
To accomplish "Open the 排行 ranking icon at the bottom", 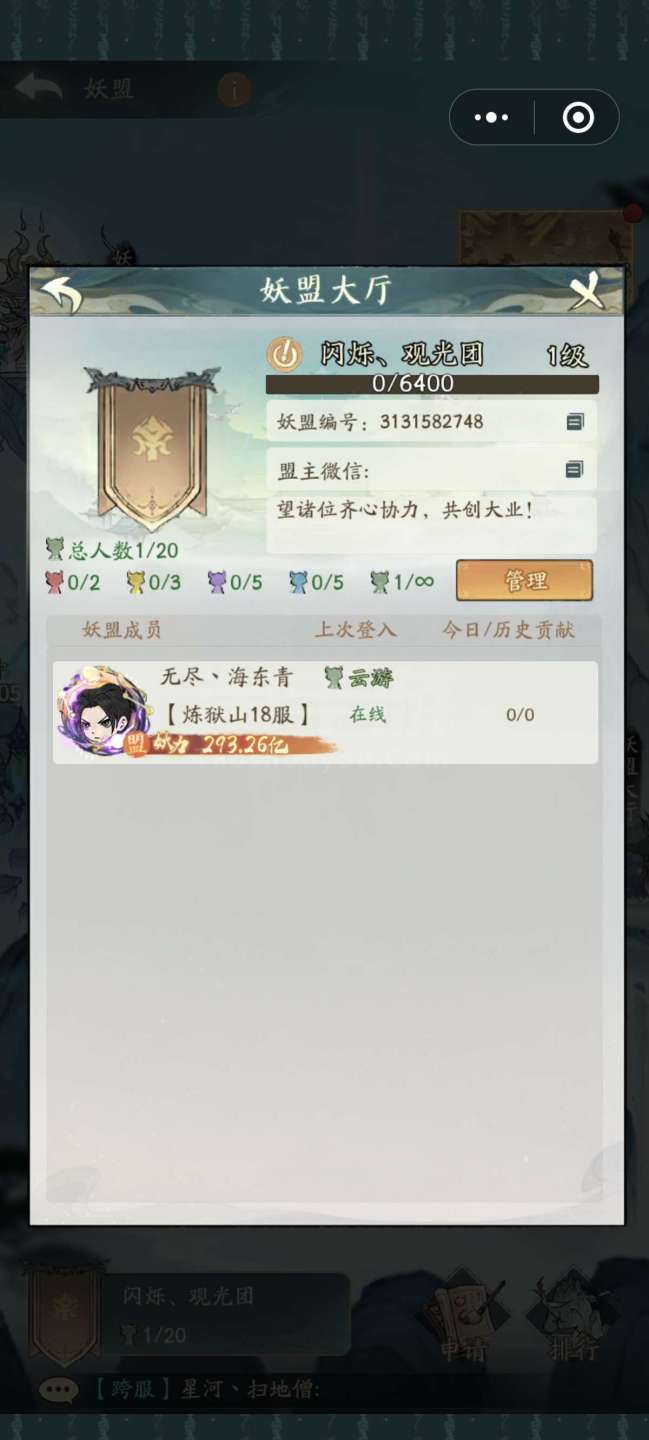I will (x=574, y=1318).
